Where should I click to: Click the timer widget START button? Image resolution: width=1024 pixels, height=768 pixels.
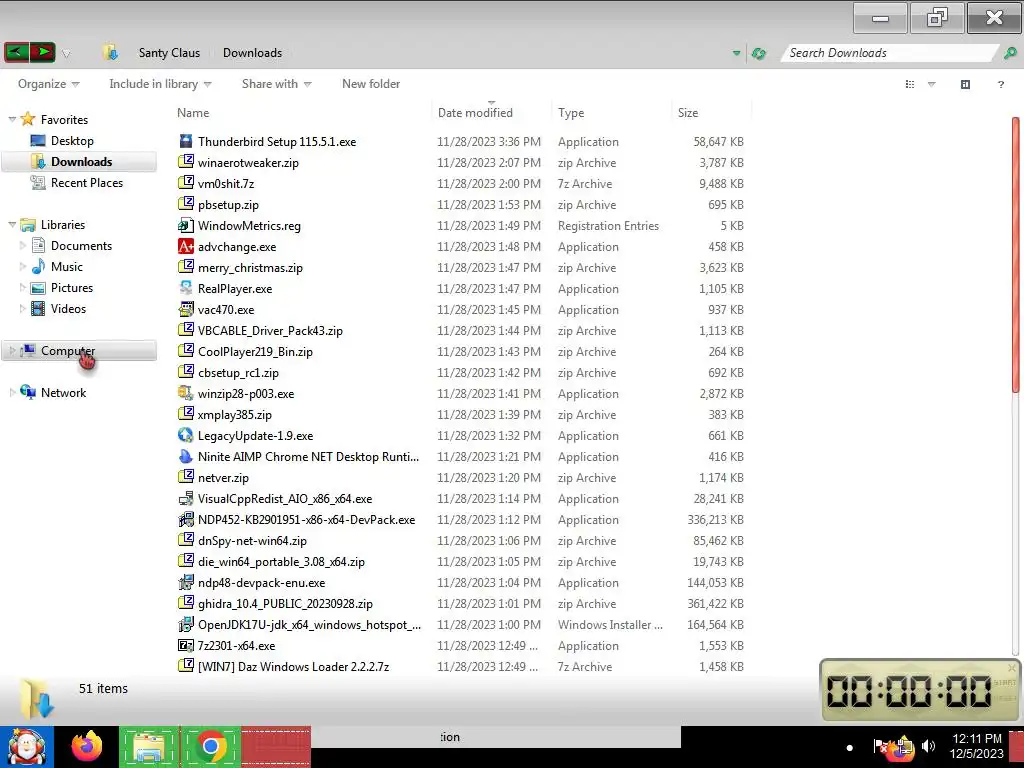(x=1004, y=682)
